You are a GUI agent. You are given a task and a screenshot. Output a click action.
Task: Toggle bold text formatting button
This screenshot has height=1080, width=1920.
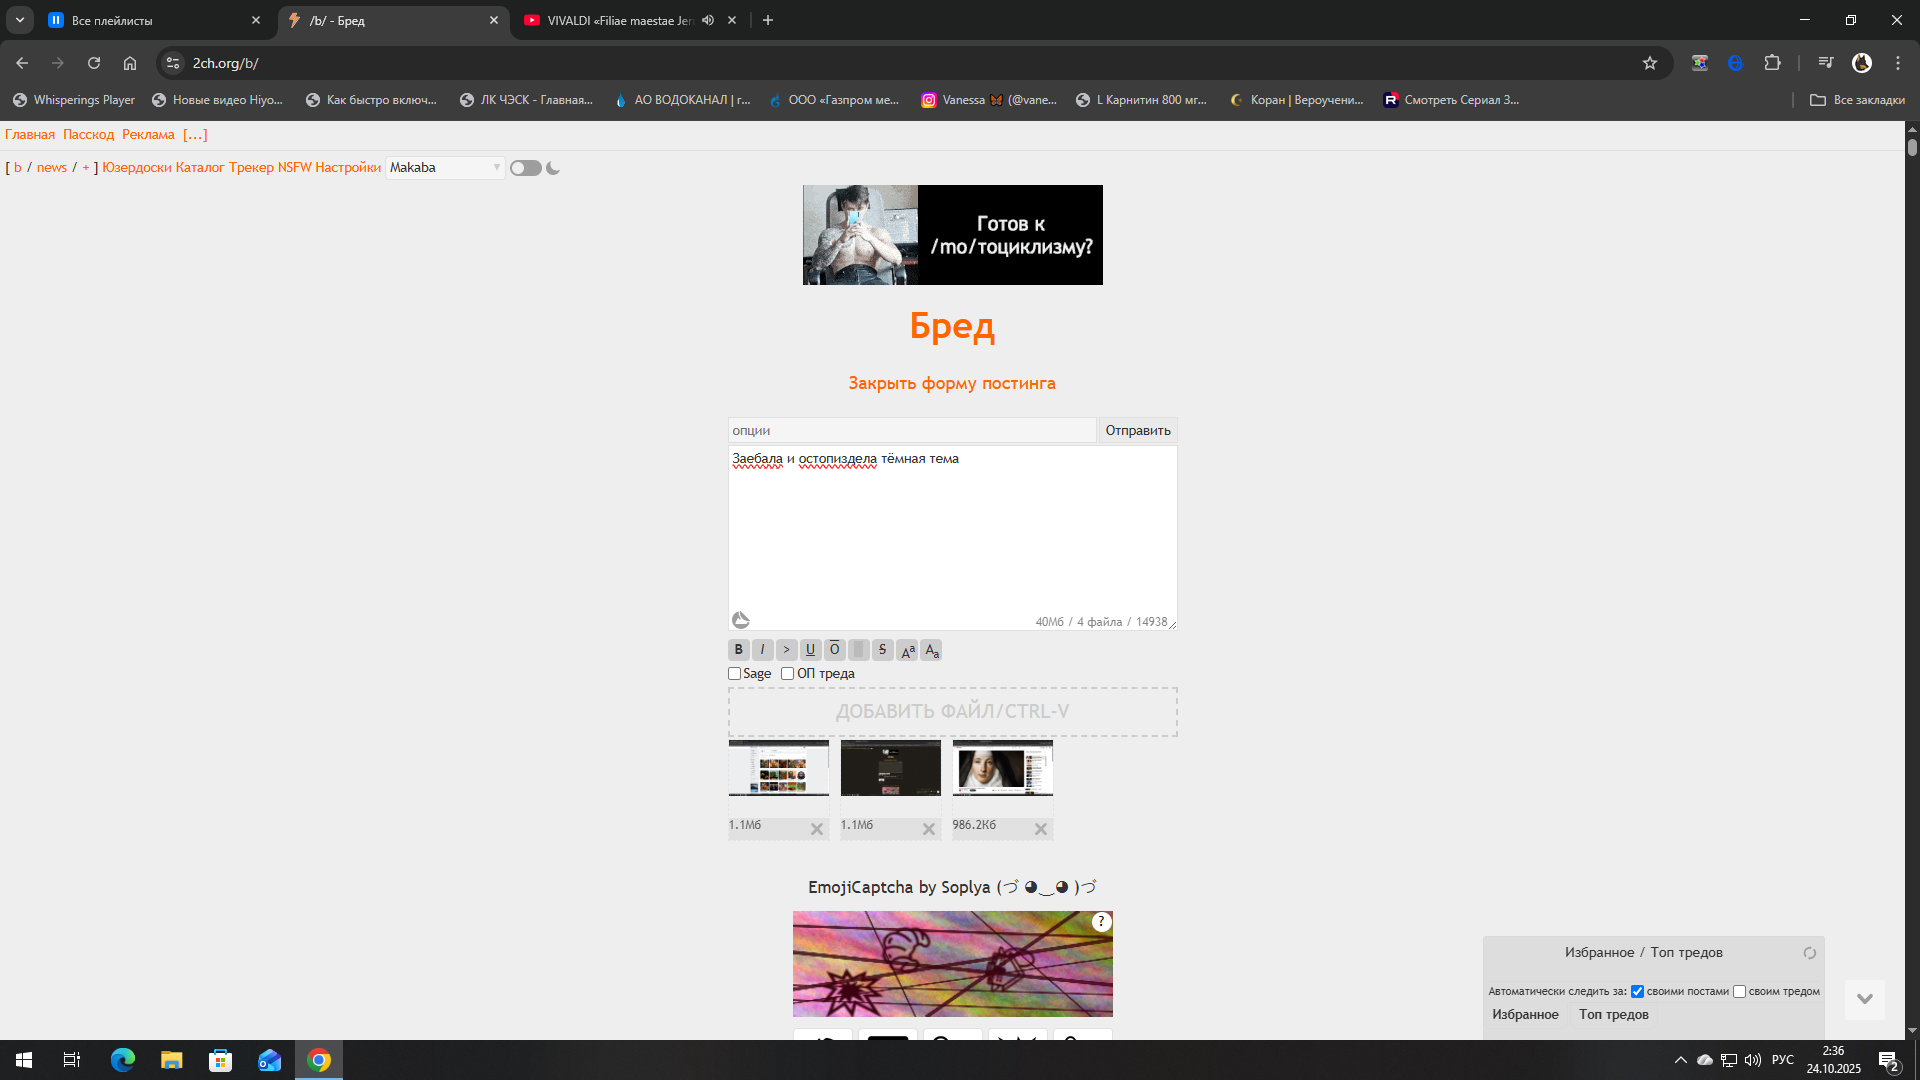pyautogui.click(x=738, y=650)
